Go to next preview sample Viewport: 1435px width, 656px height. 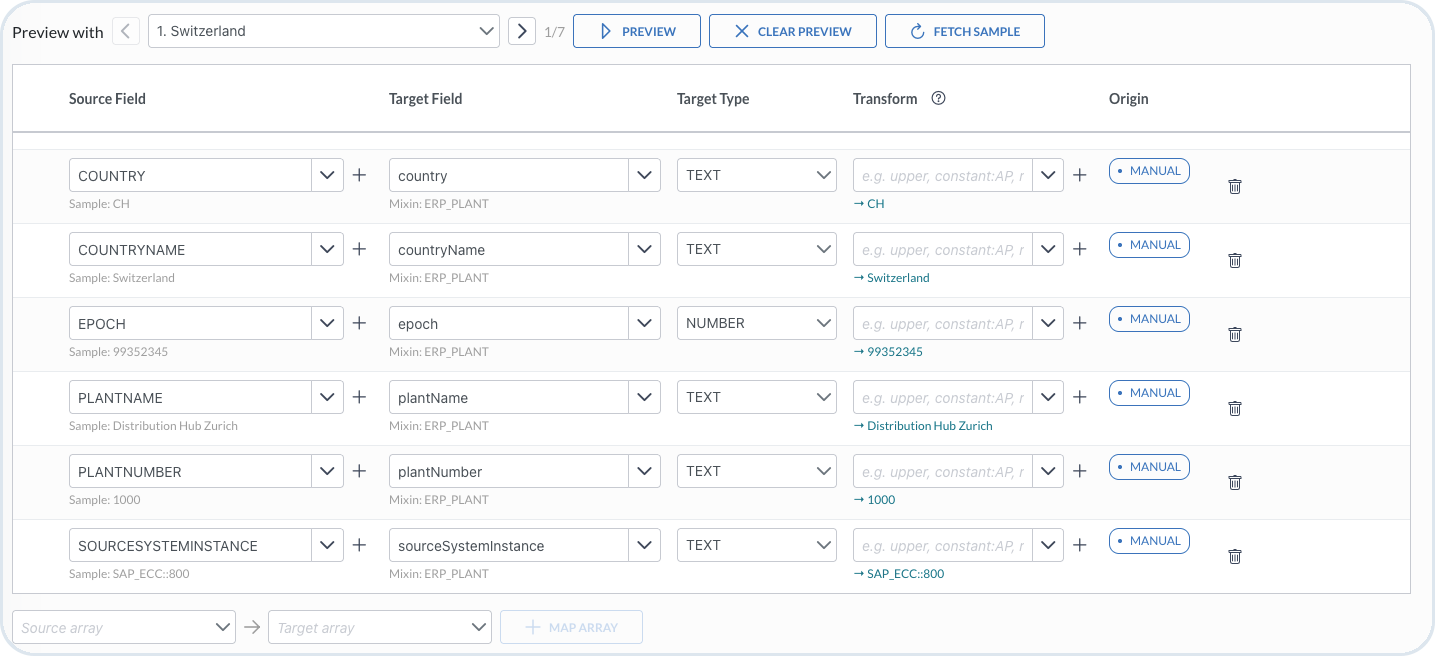(522, 31)
